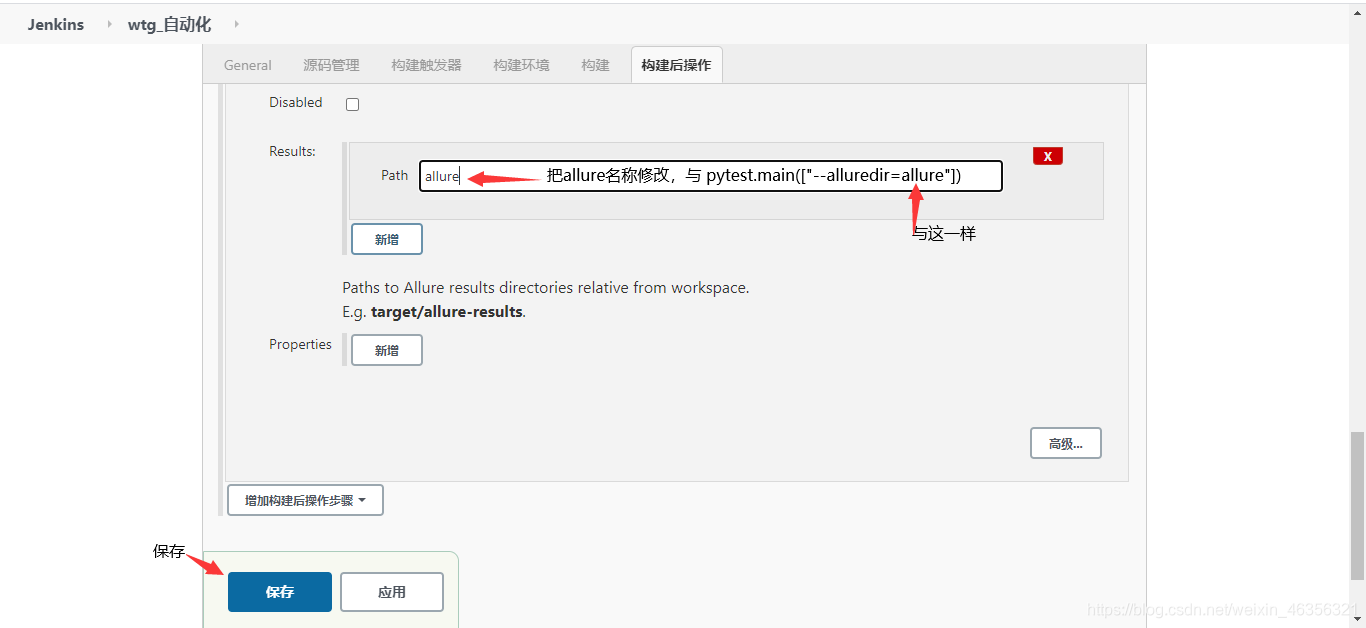Open the 增加构建后操作步骤 dropdown
Screen dimensions: 1366x628
(x=305, y=500)
